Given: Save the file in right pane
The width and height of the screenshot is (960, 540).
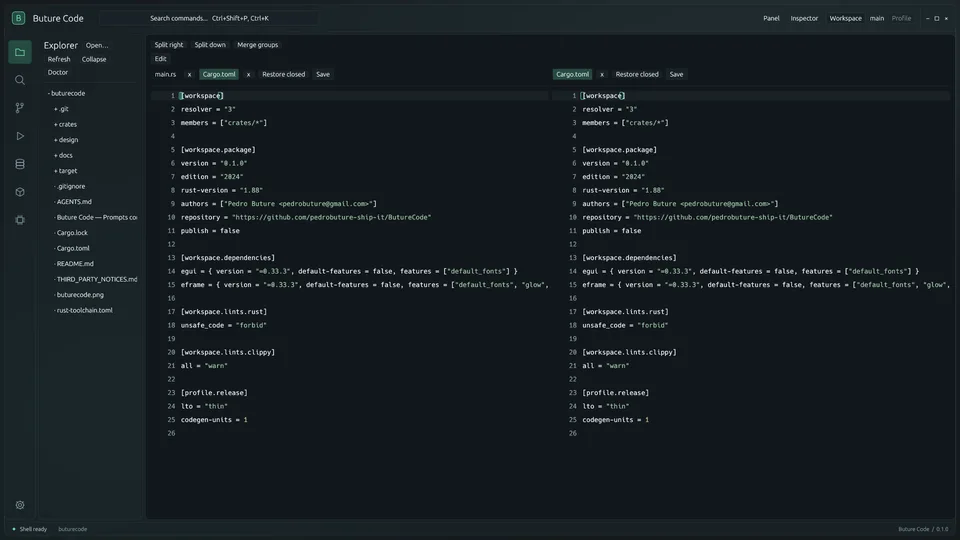Looking at the screenshot, I should click(676, 74).
